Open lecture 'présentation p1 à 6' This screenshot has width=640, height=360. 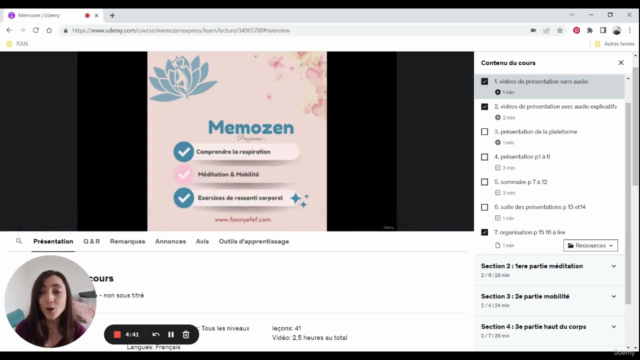click(522, 157)
